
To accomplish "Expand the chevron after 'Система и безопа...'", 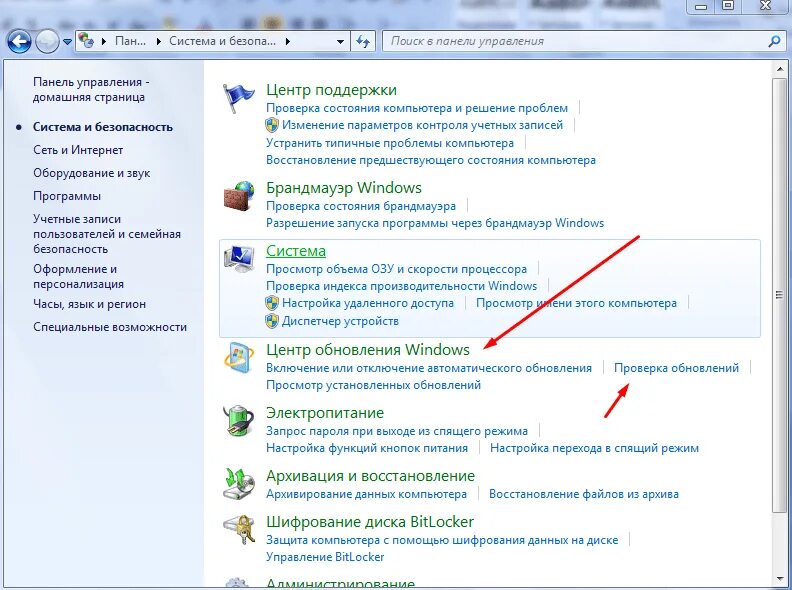I will (288, 41).
